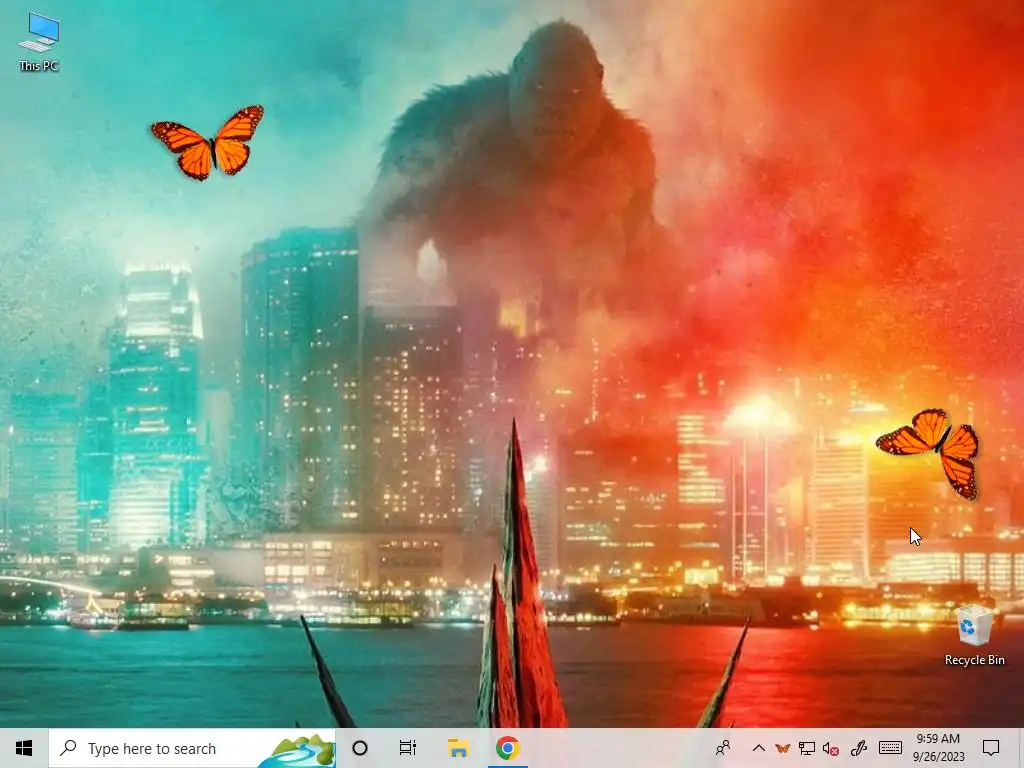
Task: Launch Google Chrome from the taskbar
Action: (507, 748)
